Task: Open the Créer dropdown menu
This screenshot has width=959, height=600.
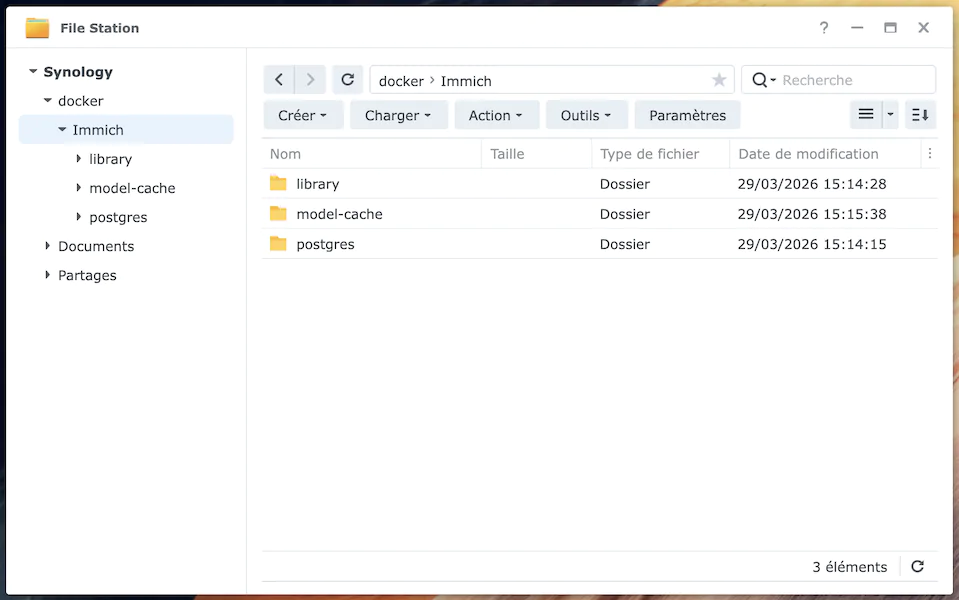Action: (x=303, y=115)
